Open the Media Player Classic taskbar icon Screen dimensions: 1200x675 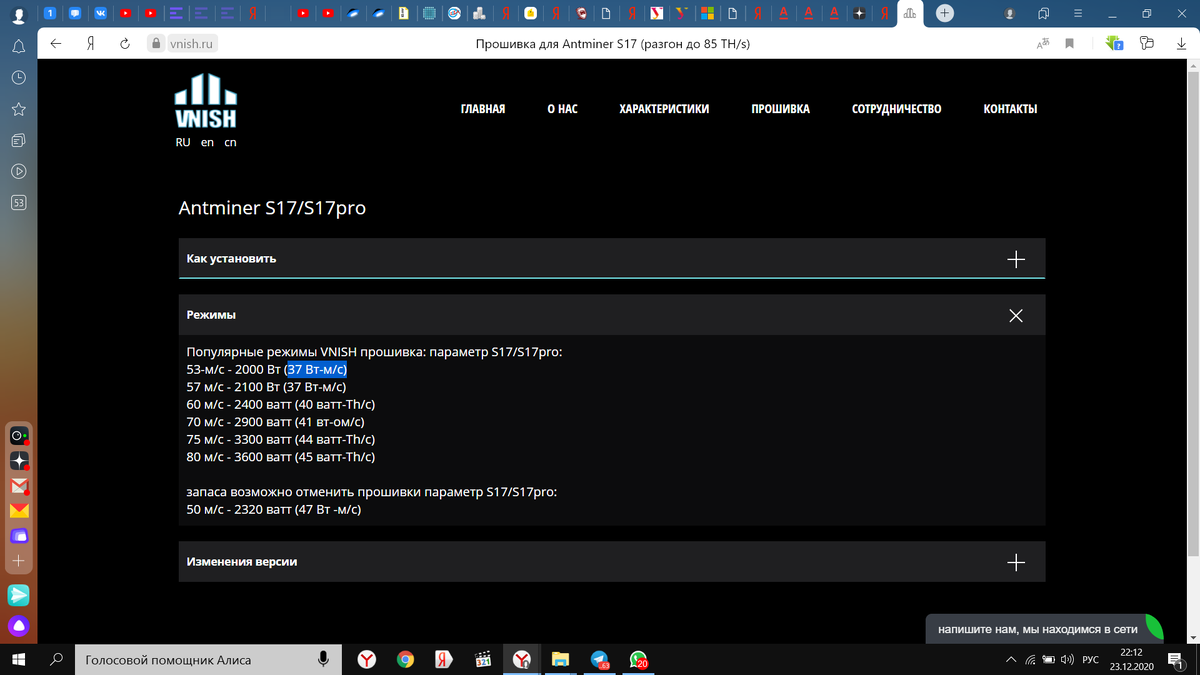(x=483, y=659)
